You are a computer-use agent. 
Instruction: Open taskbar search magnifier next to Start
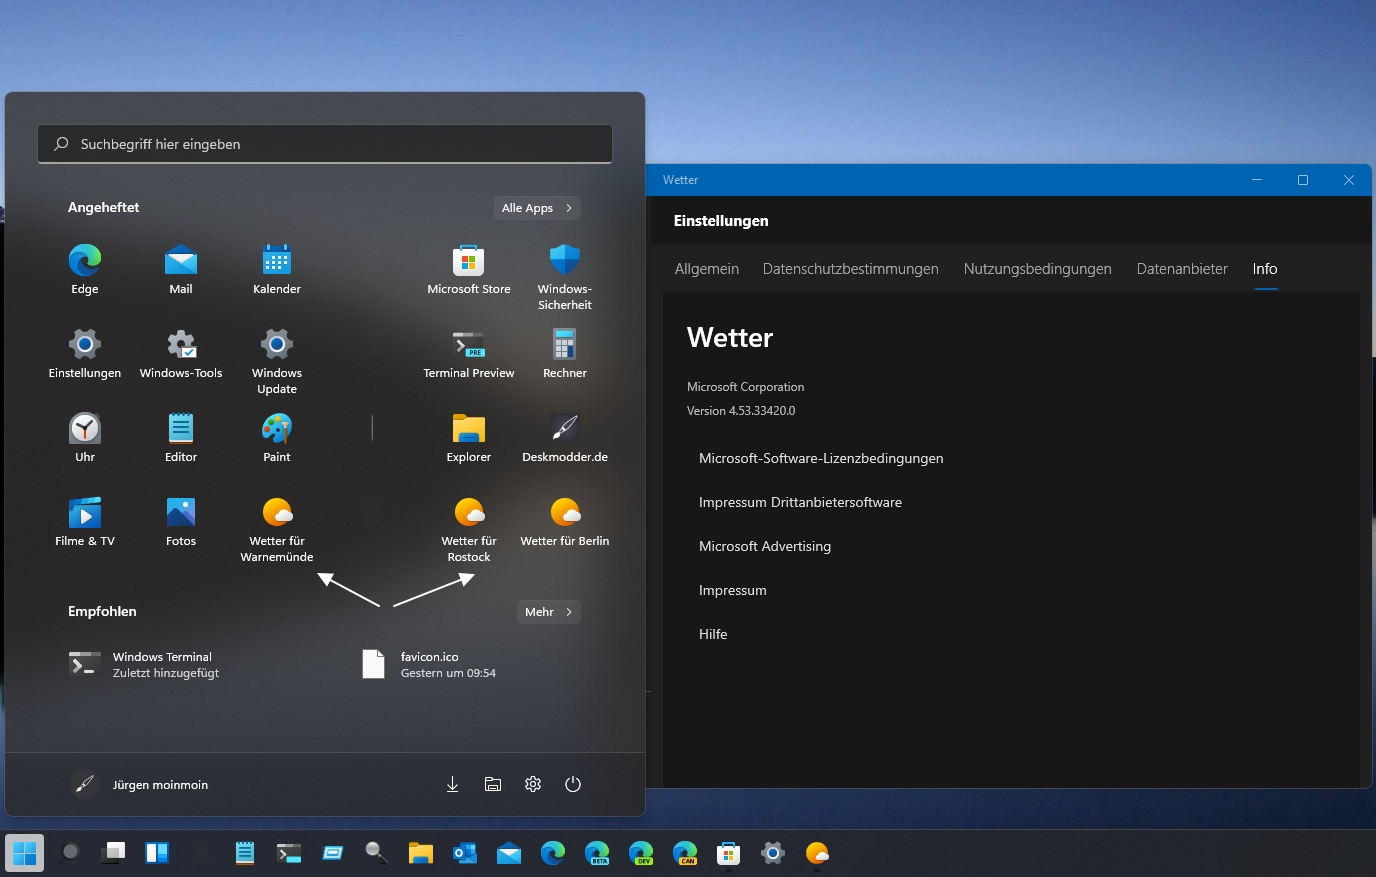click(69, 853)
